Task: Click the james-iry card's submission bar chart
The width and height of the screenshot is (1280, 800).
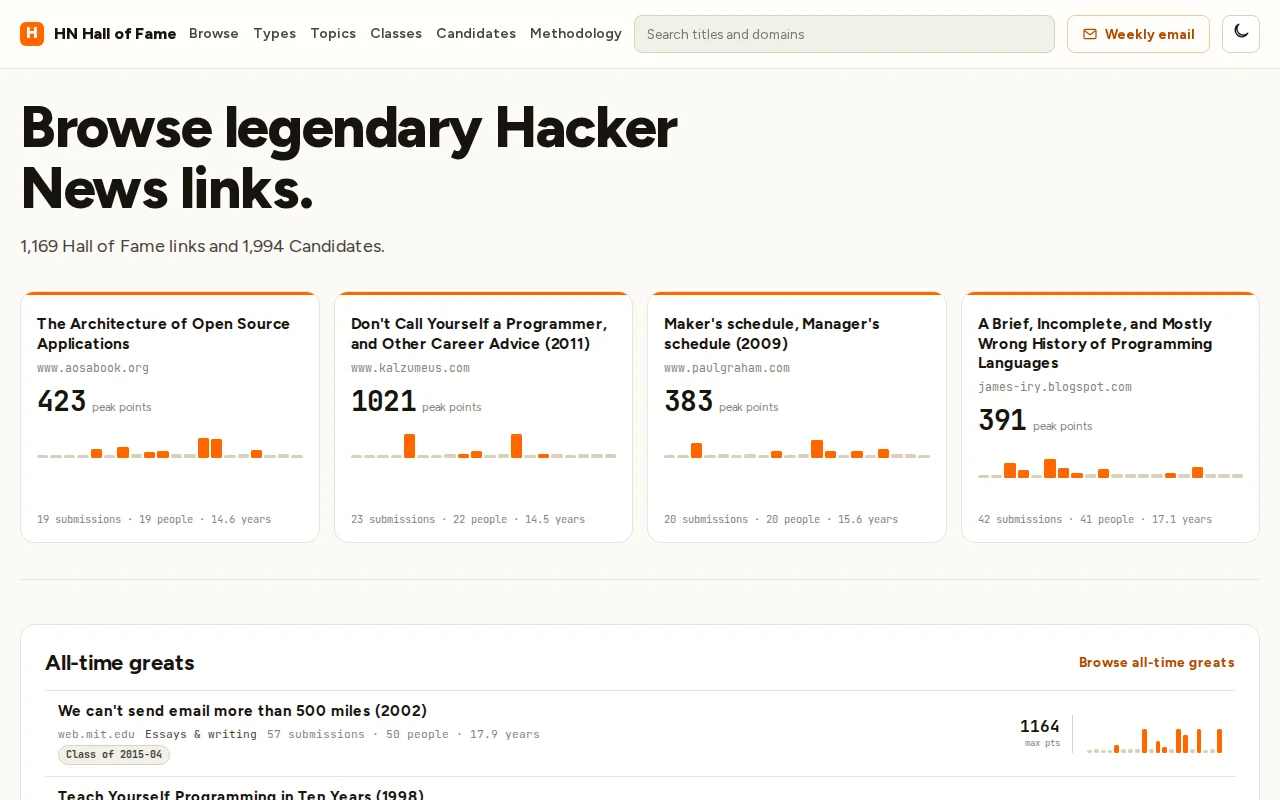Action: click(x=1111, y=467)
